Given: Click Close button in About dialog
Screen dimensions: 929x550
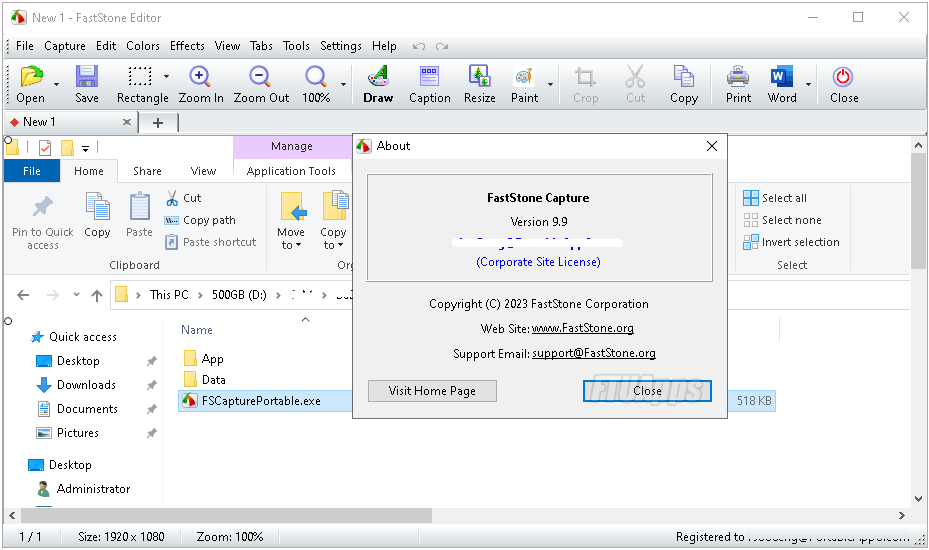Looking at the screenshot, I should 647,391.
